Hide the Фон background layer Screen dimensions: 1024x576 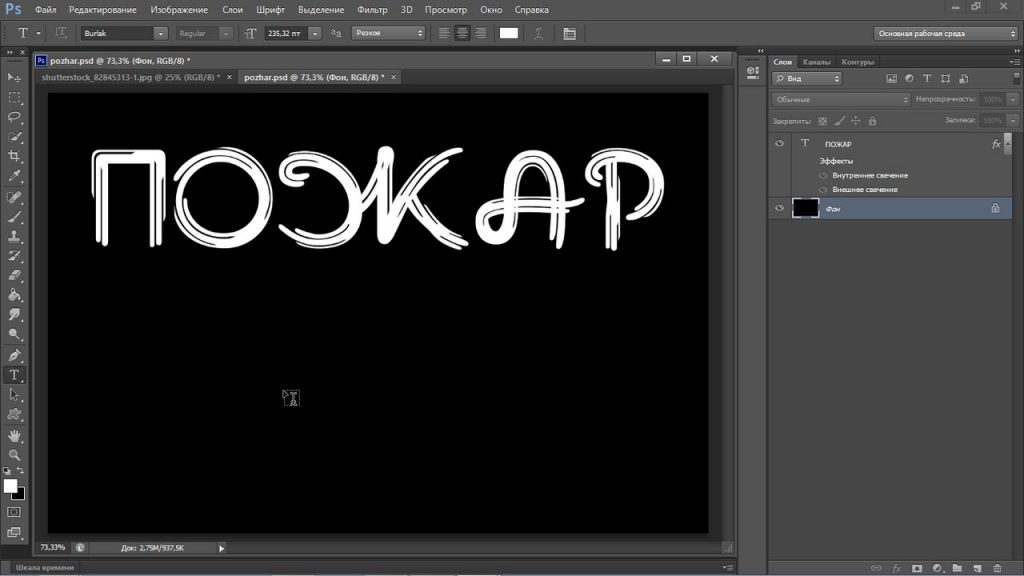tap(779, 208)
